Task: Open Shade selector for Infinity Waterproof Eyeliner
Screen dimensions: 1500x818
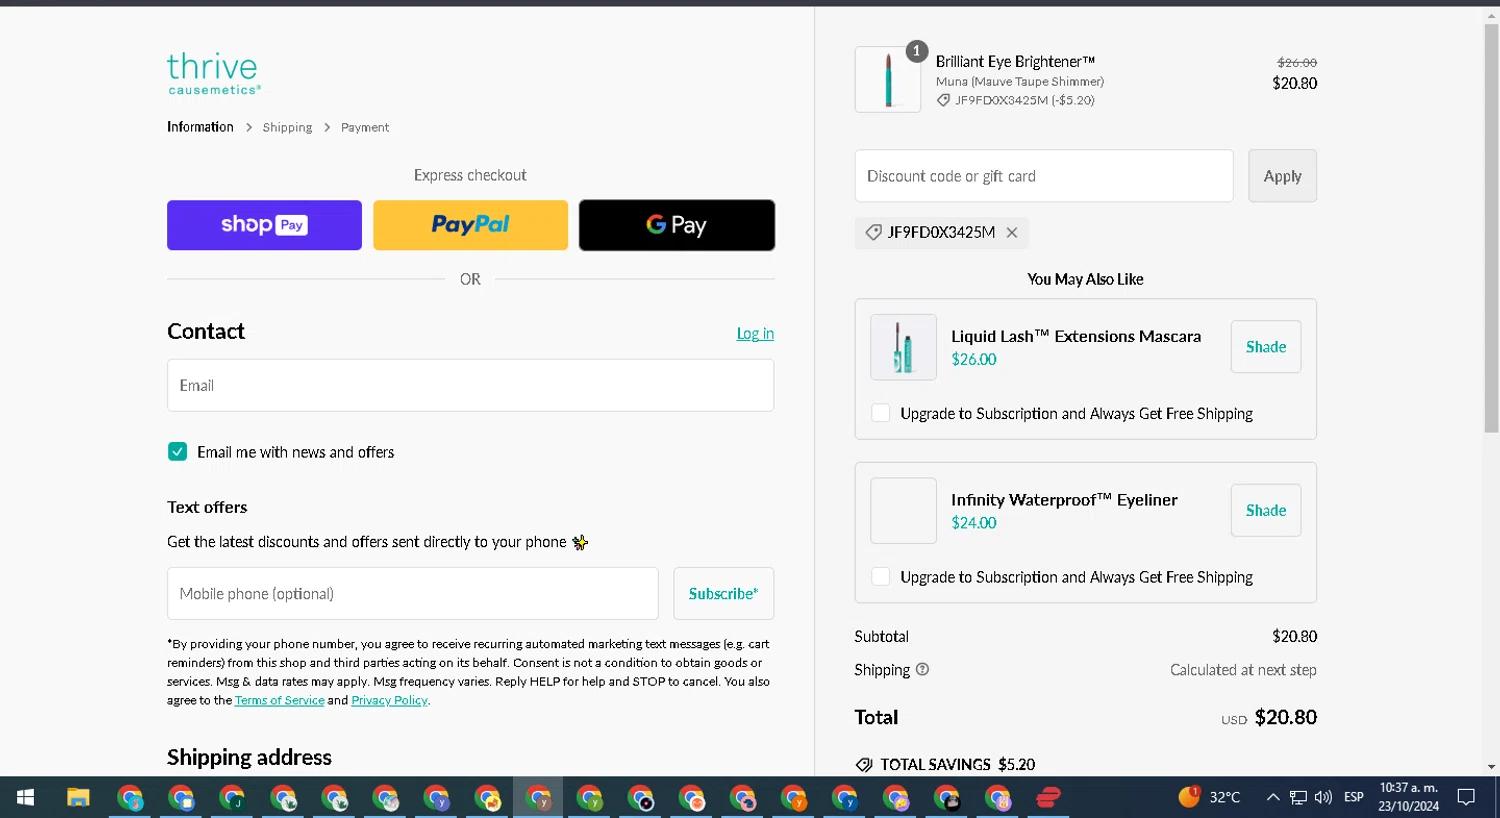Action: tap(1265, 511)
